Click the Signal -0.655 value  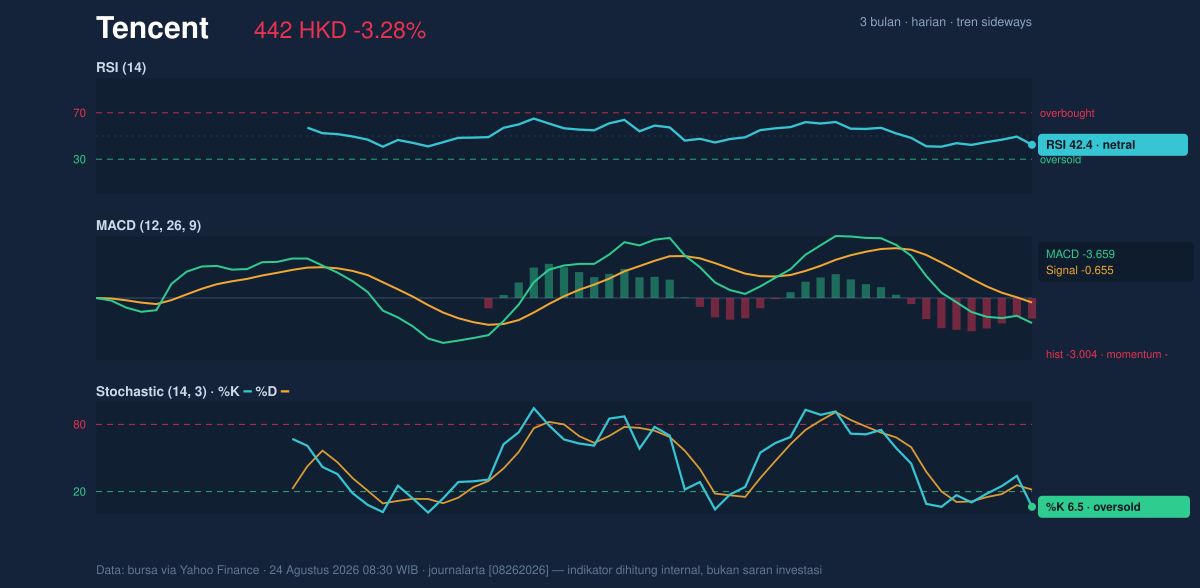1080,270
